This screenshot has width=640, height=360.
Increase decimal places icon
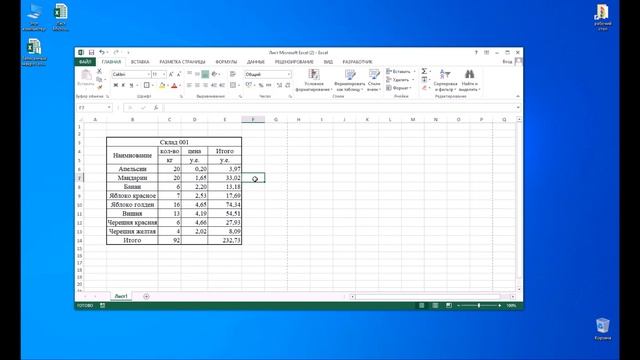279,85
